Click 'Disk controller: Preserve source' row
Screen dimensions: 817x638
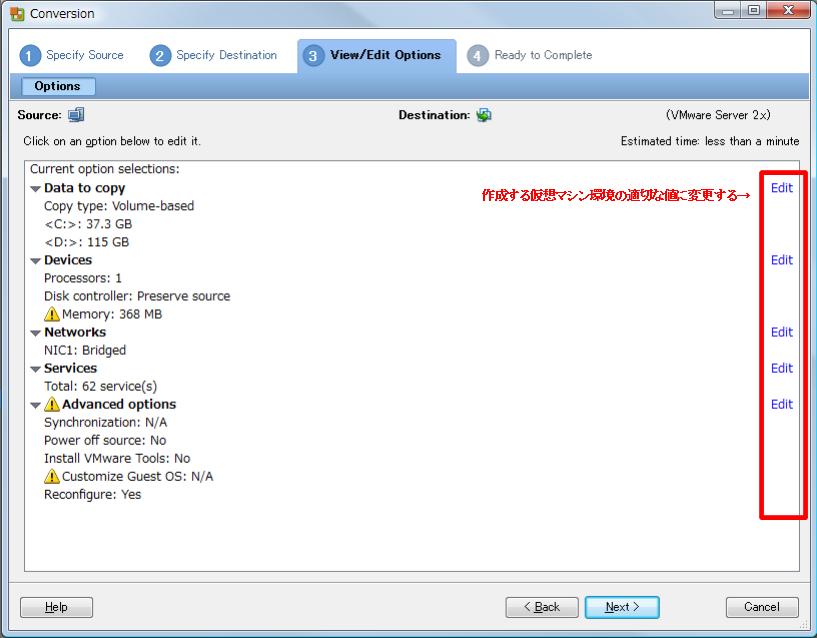[137, 296]
